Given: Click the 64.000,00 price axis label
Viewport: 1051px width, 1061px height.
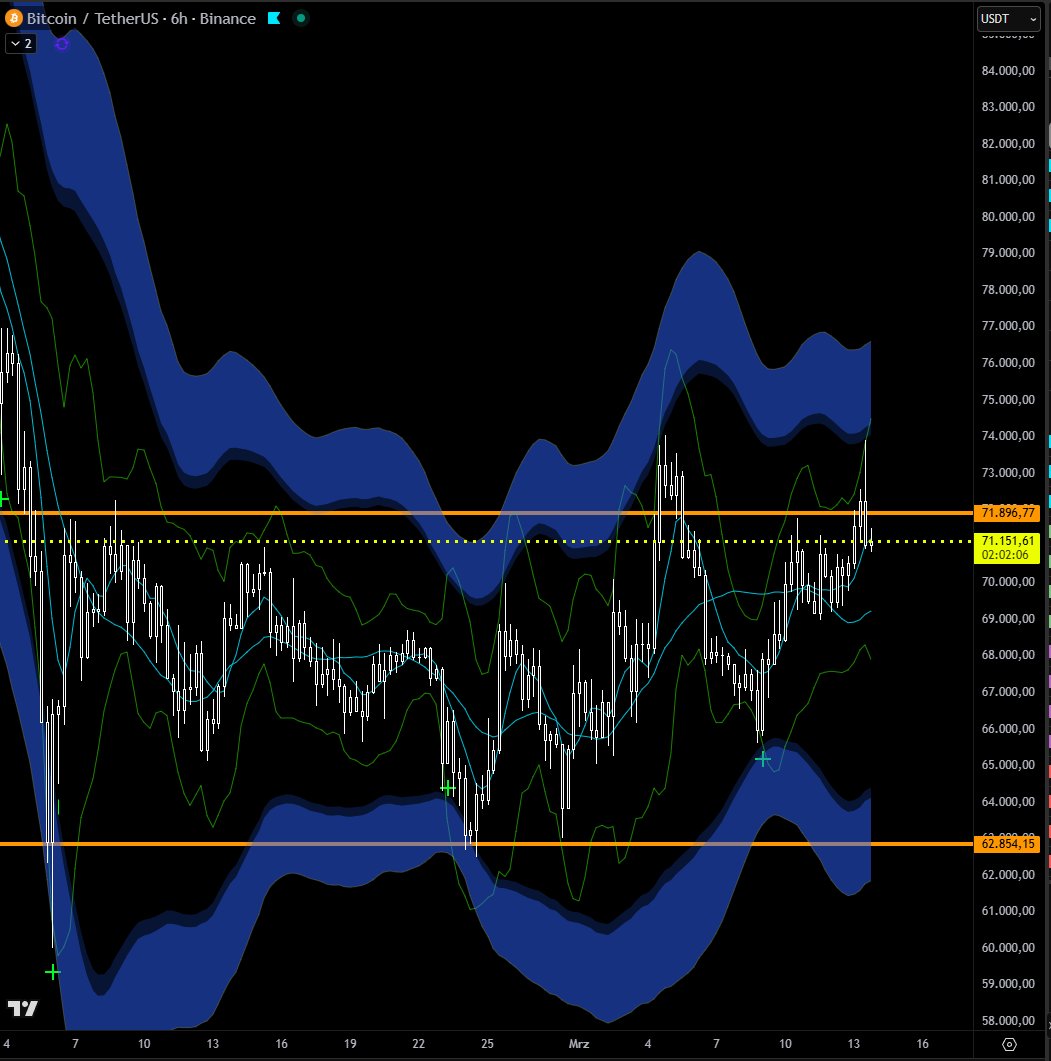Looking at the screenshot, I should click(x=1008, y=801).
